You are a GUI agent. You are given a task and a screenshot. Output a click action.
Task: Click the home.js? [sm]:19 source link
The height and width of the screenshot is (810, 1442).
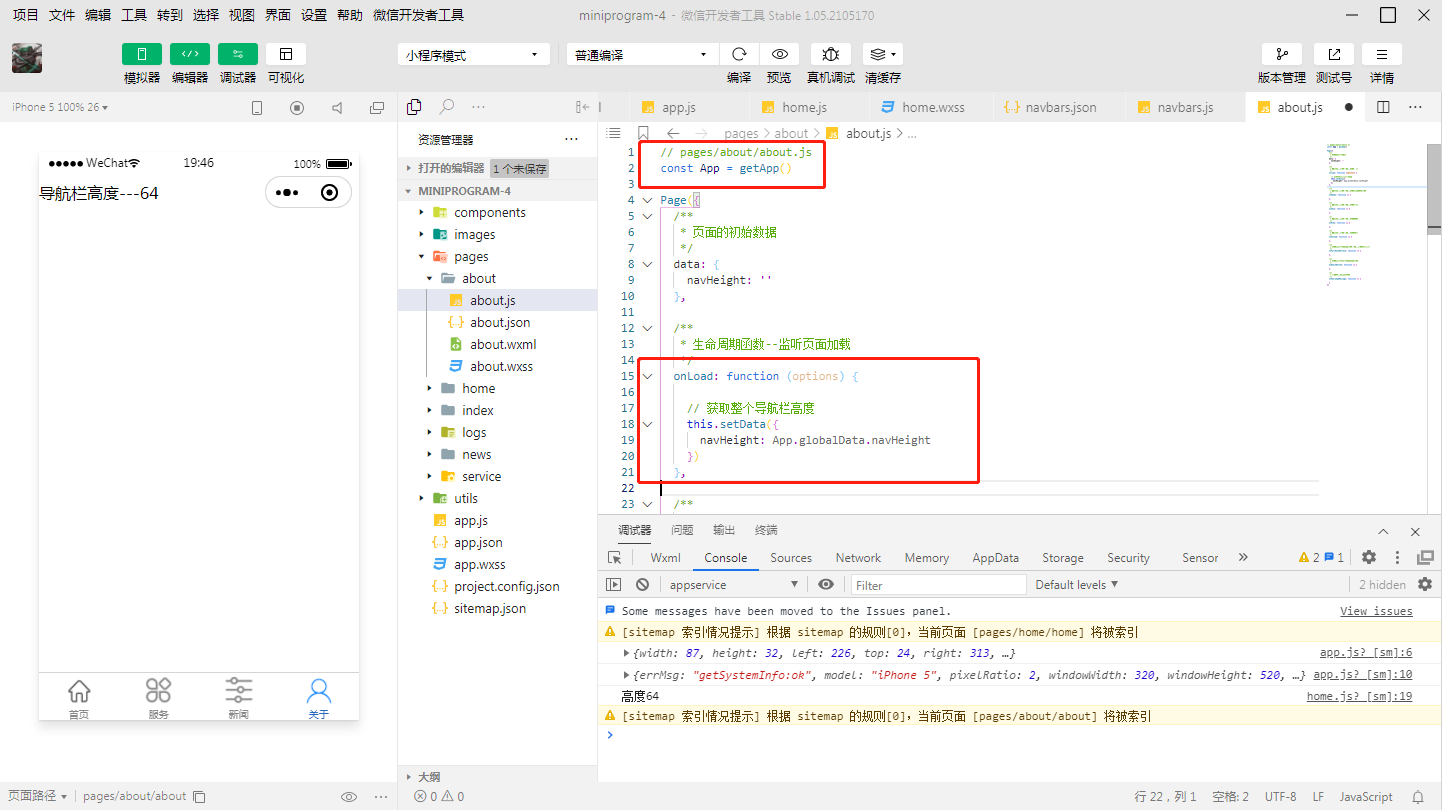1359,696
